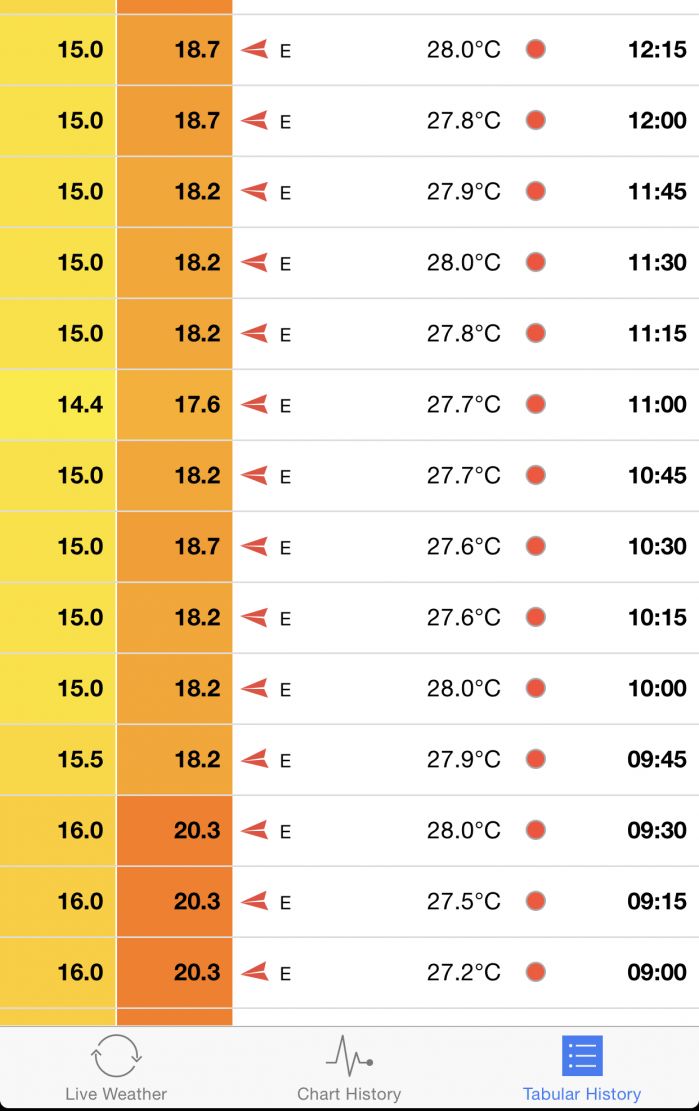The height and width of the screenshot is (1111, 699).
Task: Click the red status dot at 12:00
Action: point(536,120)
